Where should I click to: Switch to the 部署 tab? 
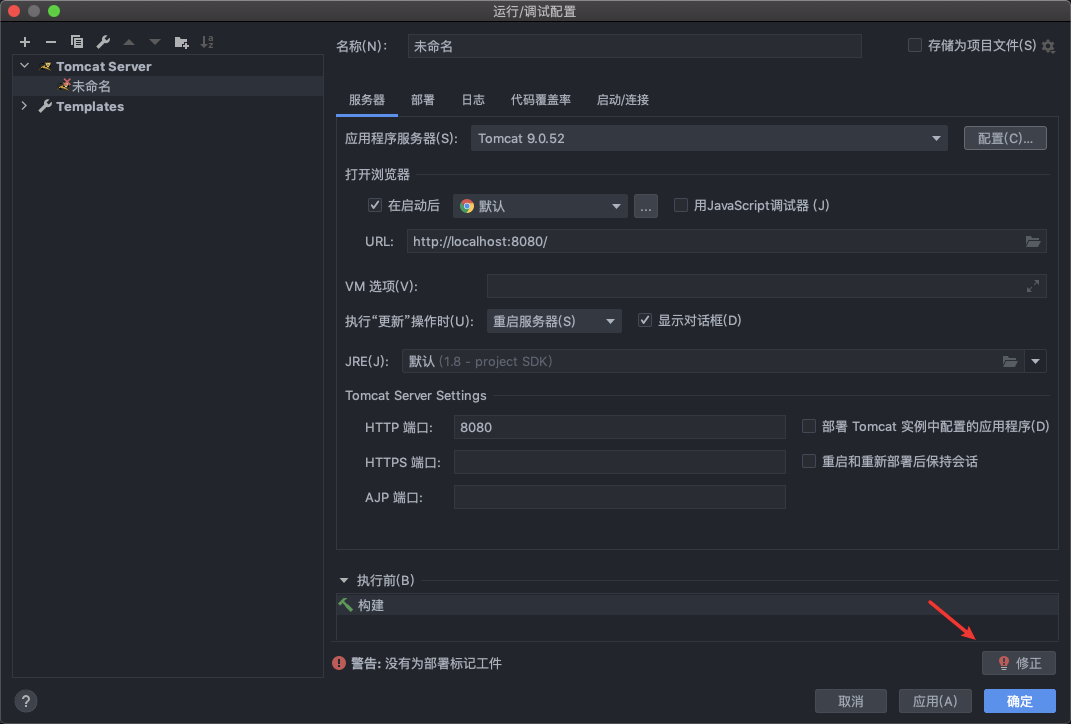[423, 100]
